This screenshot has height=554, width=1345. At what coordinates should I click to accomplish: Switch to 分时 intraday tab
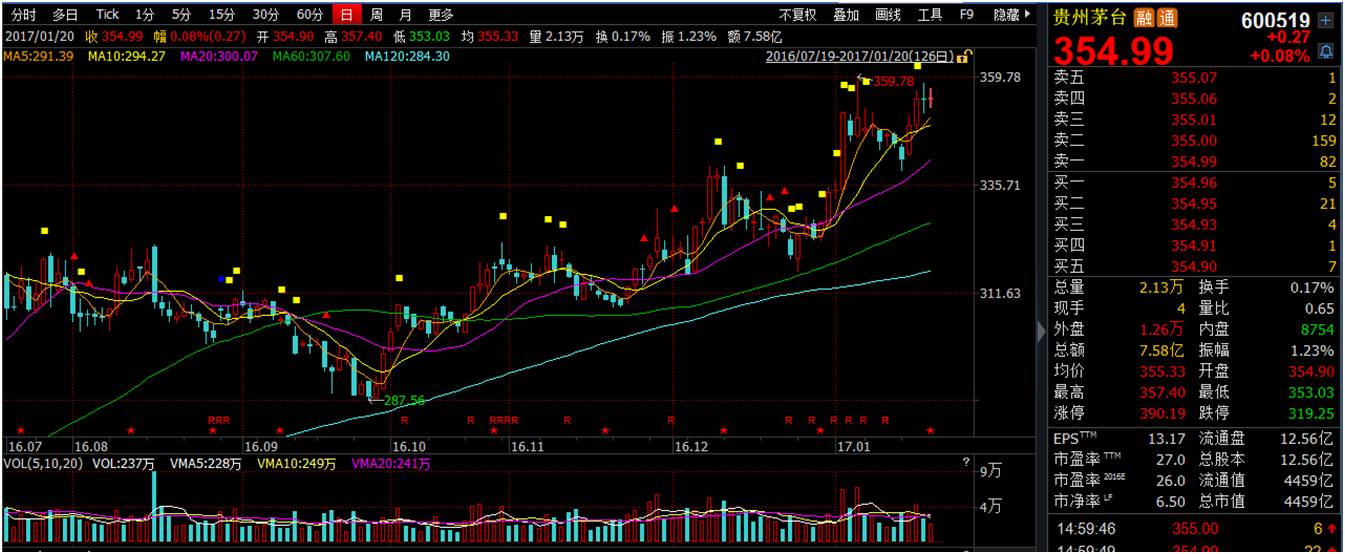(x=23, y=15)
